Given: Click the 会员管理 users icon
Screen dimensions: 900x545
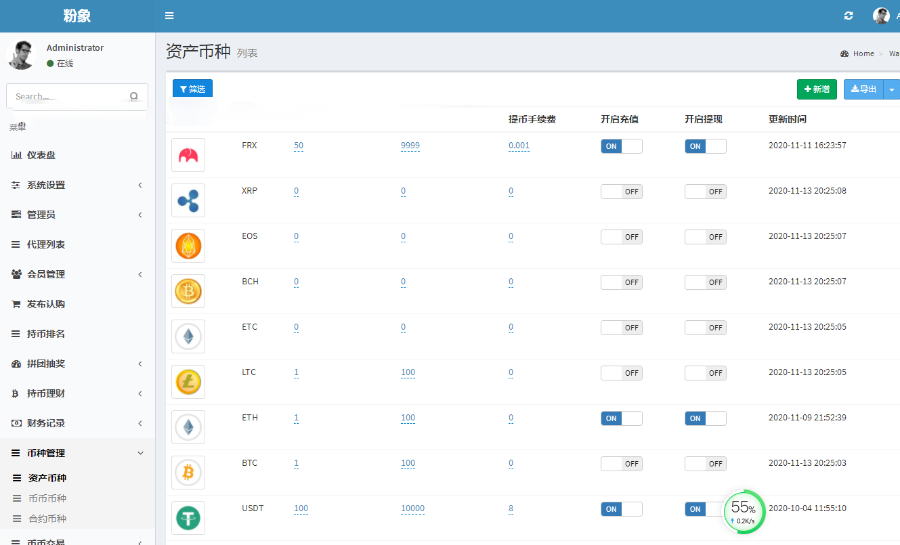Looking at the screenshot, I should click(x=16, y=274).
